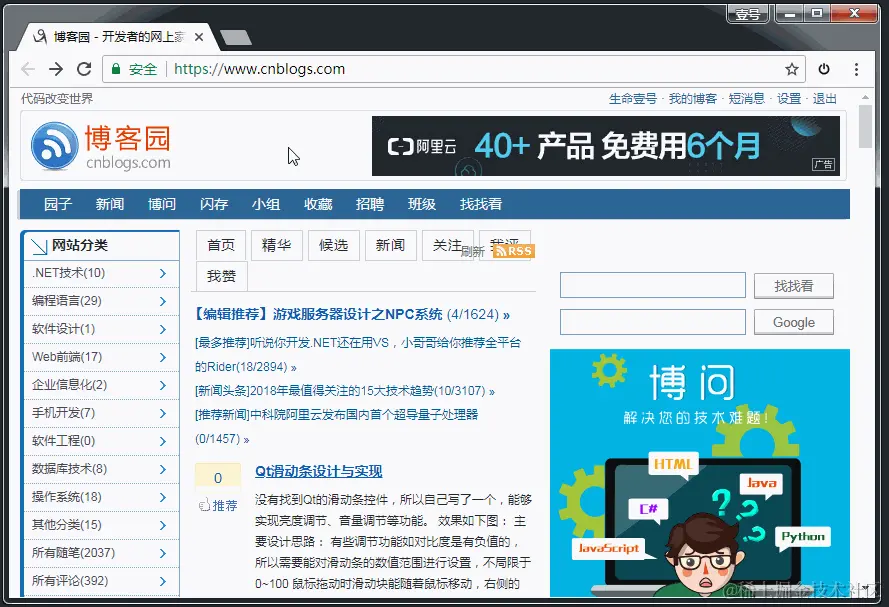This screenshot has width=889, height=607.
Task: Expand 软件设计(1) category arrow
Action: pos(163,329)
